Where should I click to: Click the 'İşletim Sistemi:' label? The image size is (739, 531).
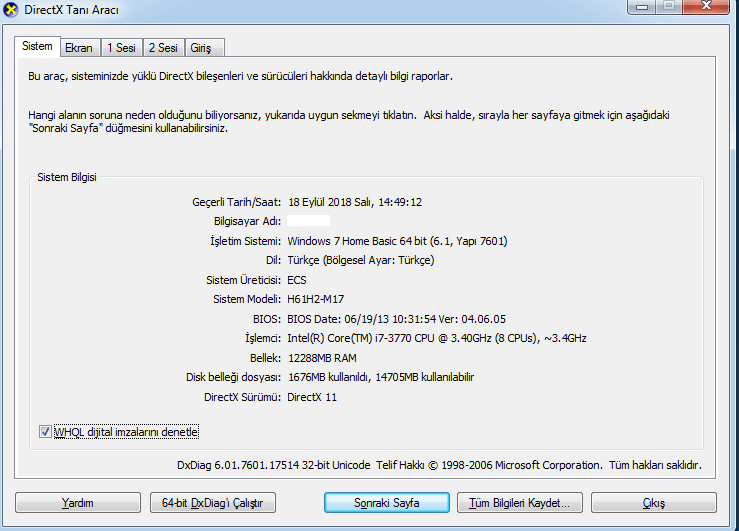(x=246, y=241)
